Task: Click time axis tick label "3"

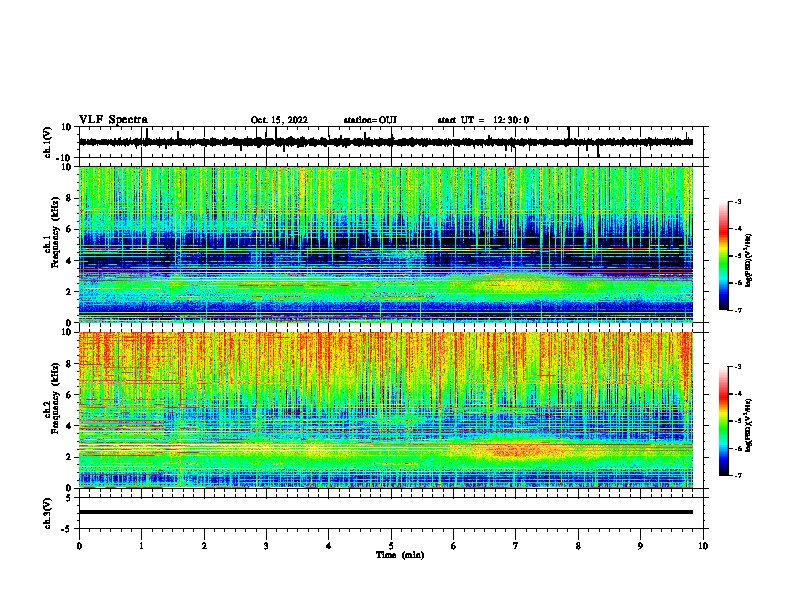Action: click(x=266, y=546)
